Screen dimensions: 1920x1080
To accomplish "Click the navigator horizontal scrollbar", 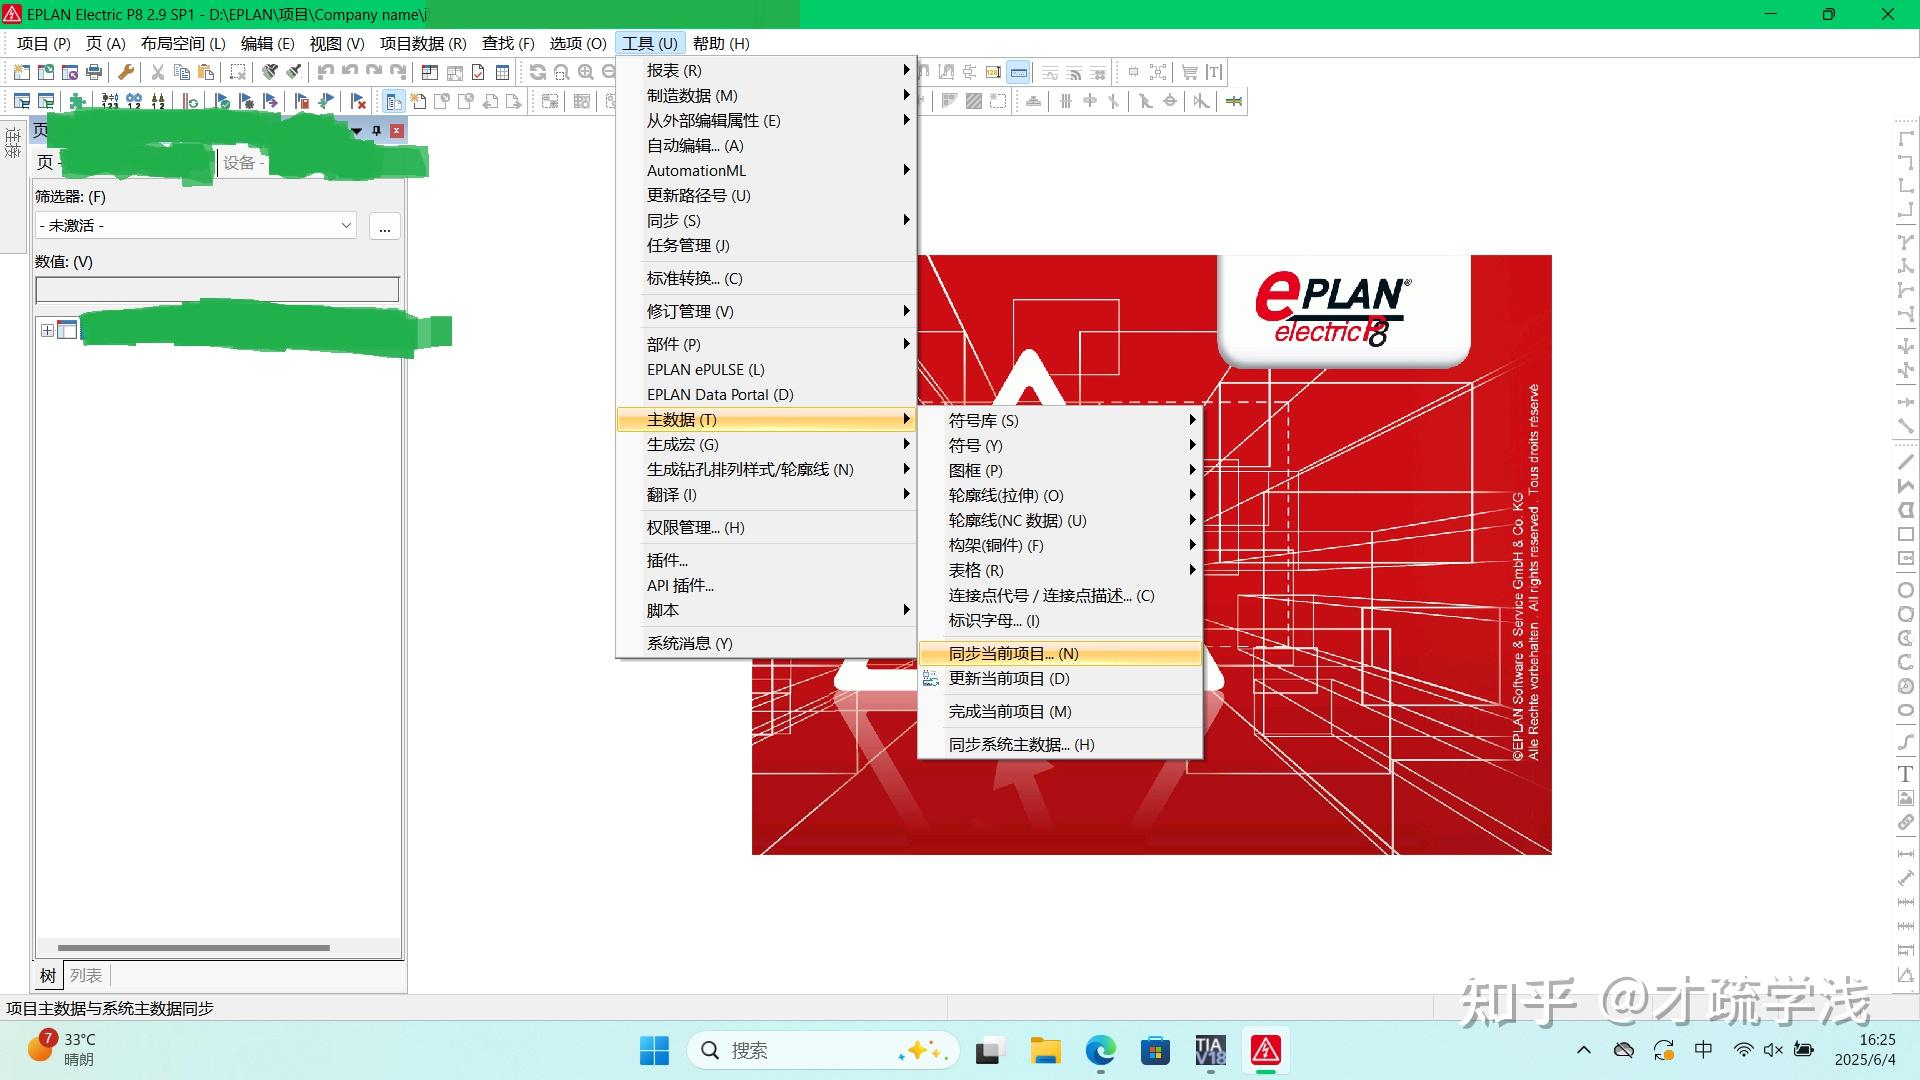I will [194, 947].
